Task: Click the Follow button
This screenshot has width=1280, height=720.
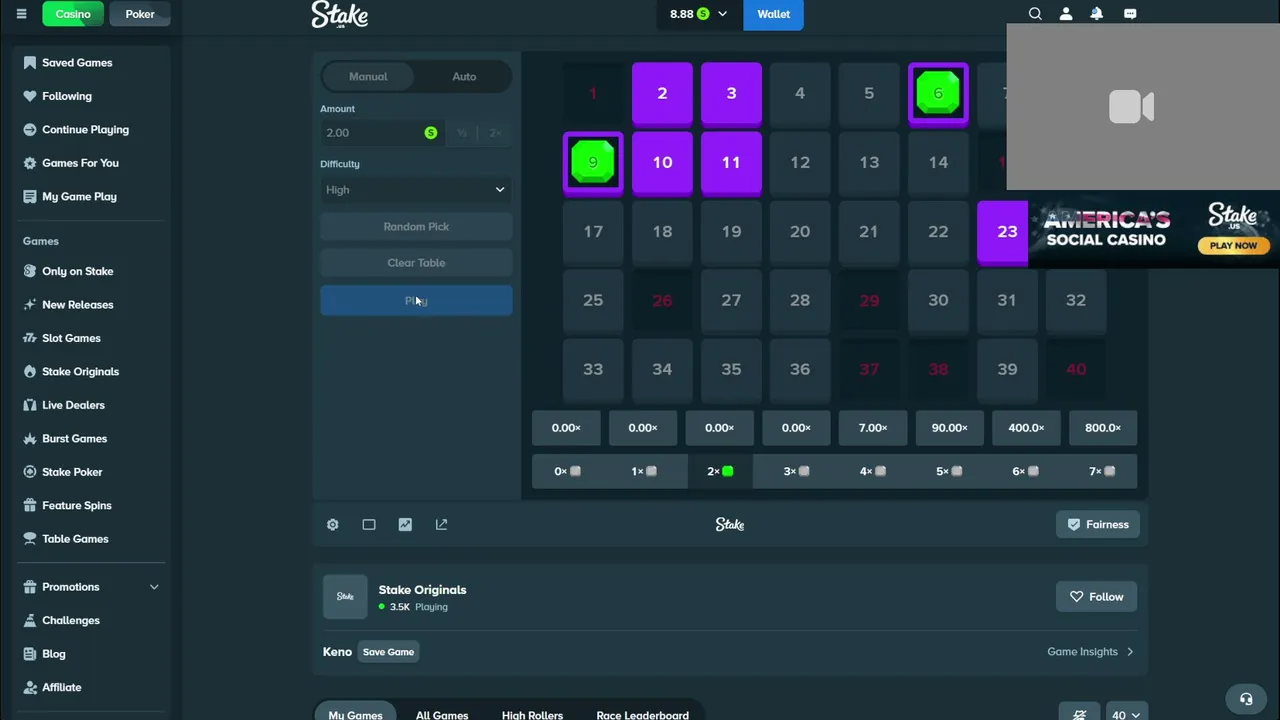Action: pyautogui.click(x=1096, y=596)
